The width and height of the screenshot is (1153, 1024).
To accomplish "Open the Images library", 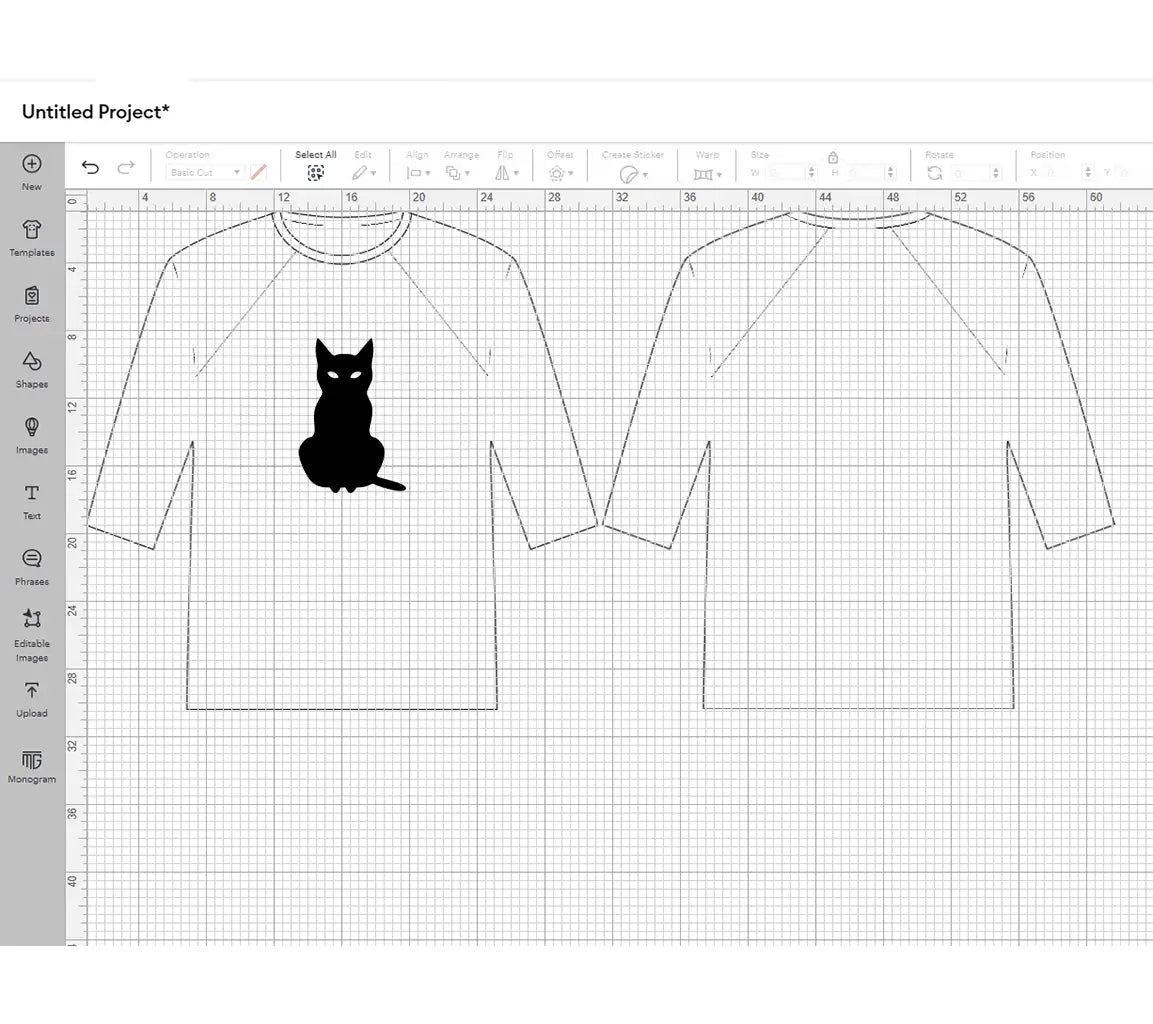I will 32,435.
